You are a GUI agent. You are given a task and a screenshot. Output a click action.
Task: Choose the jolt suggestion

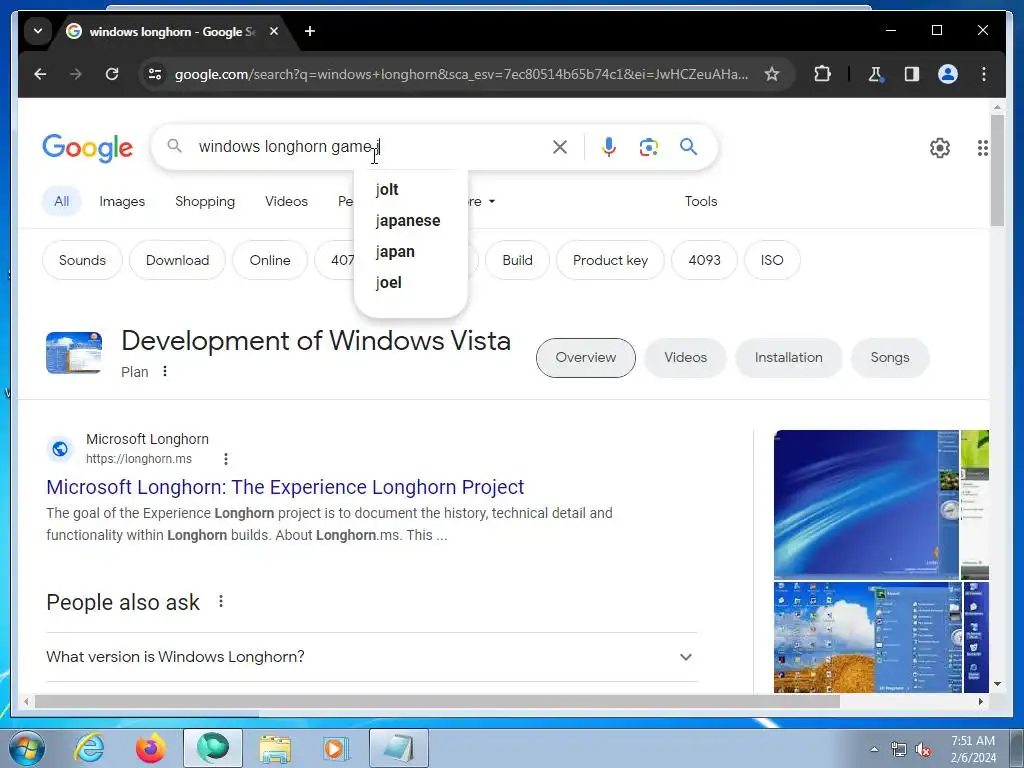point(411,189)
